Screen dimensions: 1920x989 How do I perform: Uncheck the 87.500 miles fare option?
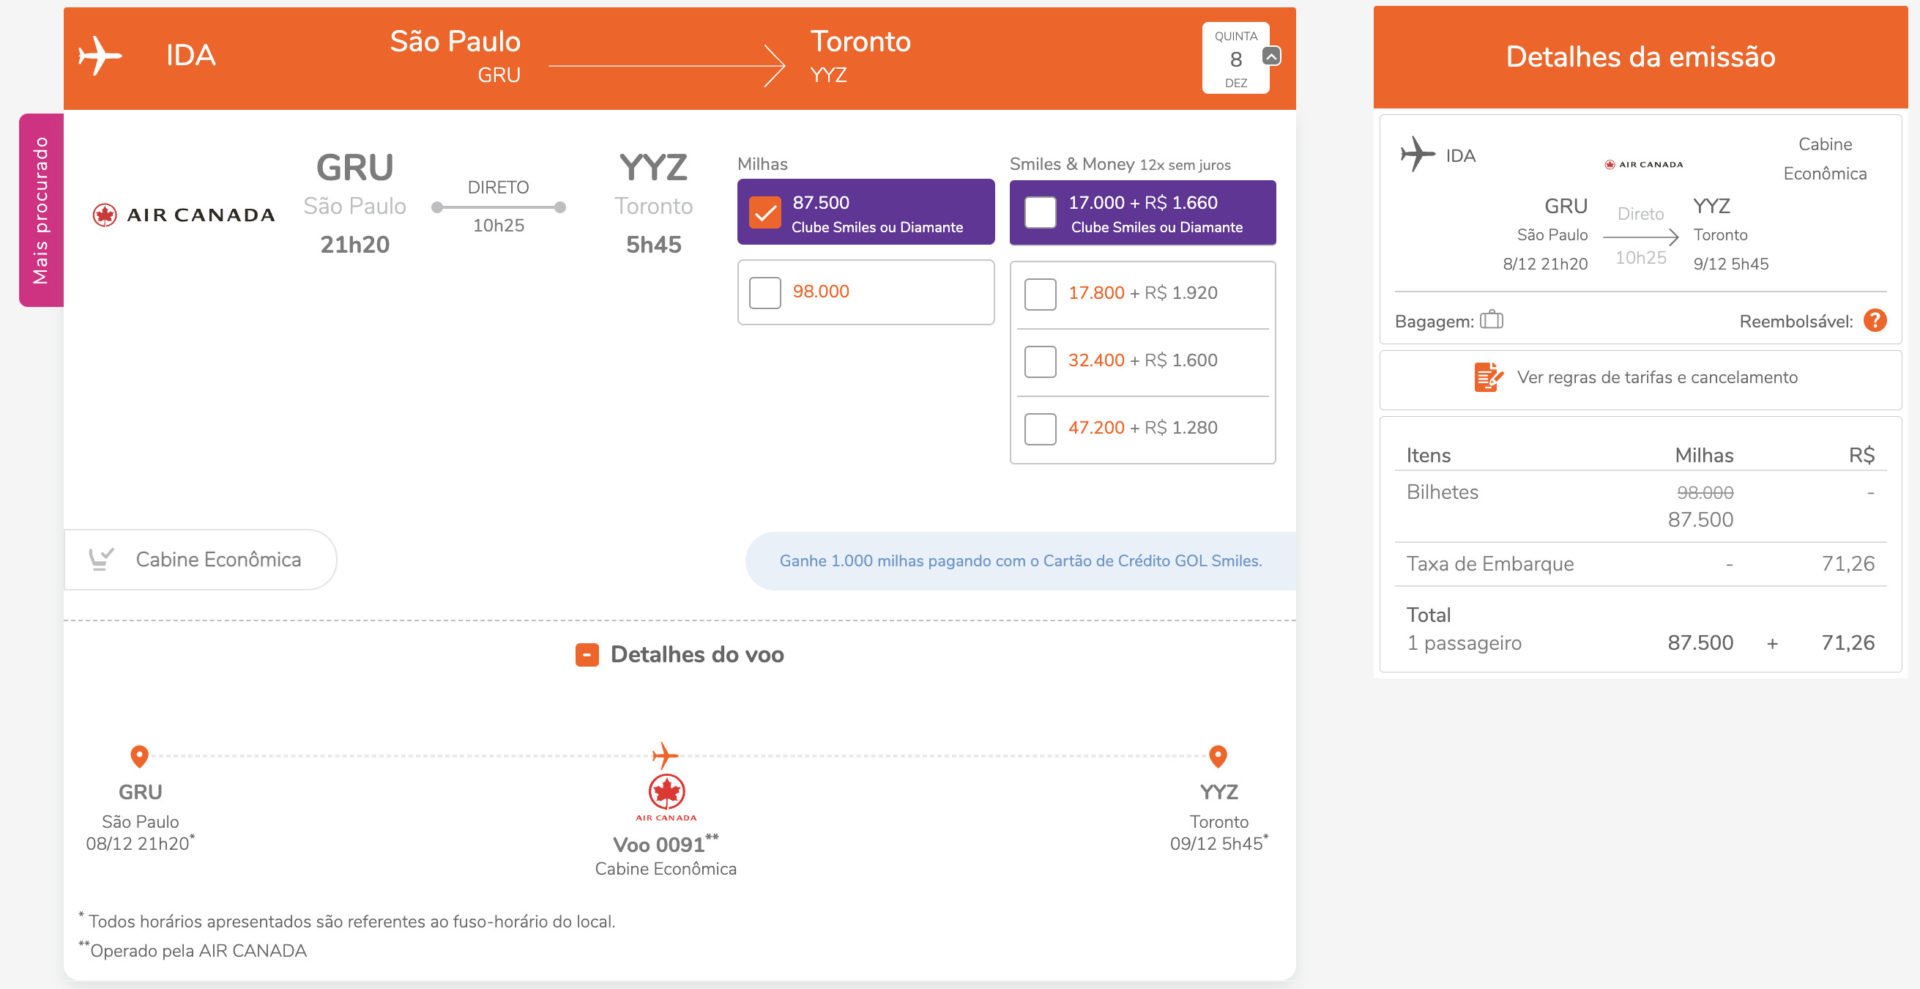pos(765,212)
